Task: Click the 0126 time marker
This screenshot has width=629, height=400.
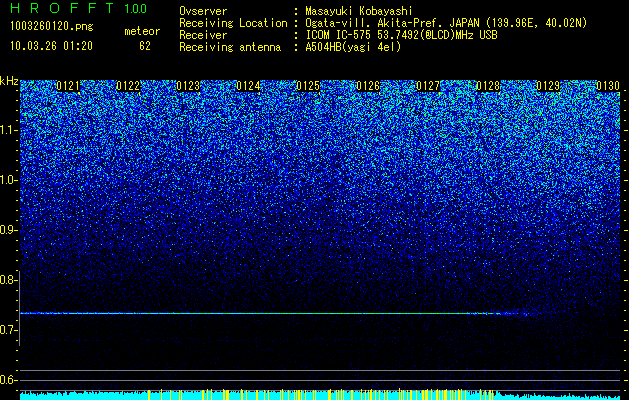Action: [x=368, y=86]
